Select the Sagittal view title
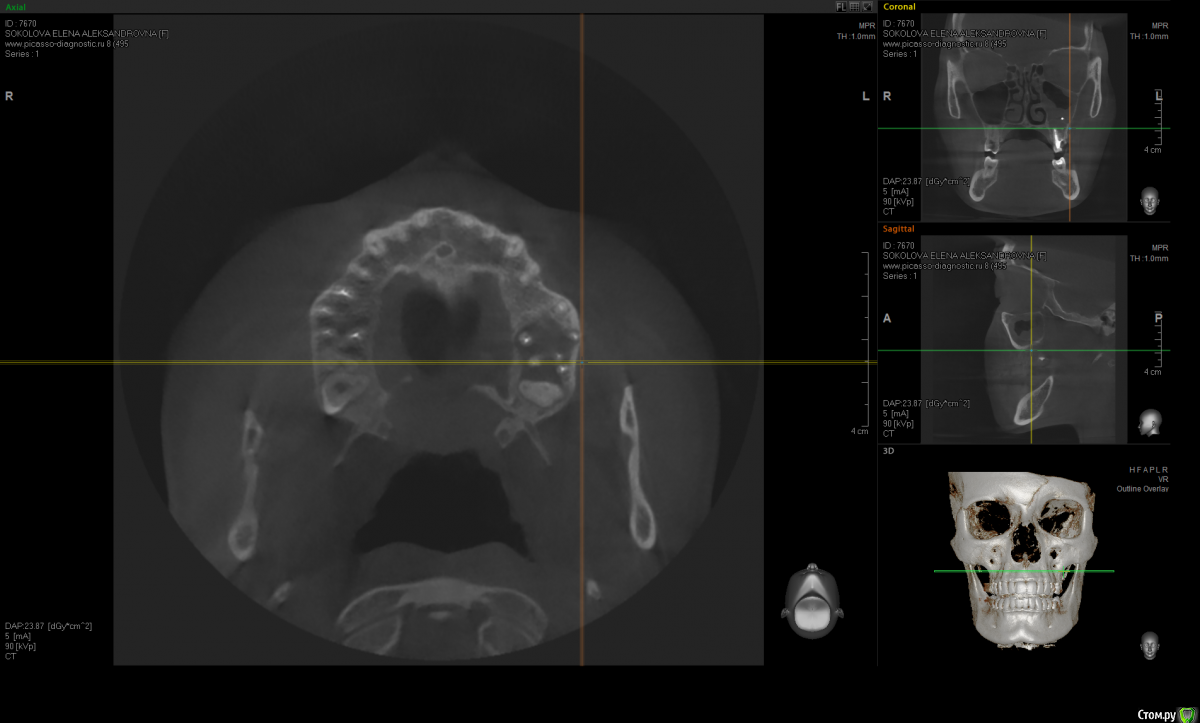1200x723 pixels. tap(899, 229)
